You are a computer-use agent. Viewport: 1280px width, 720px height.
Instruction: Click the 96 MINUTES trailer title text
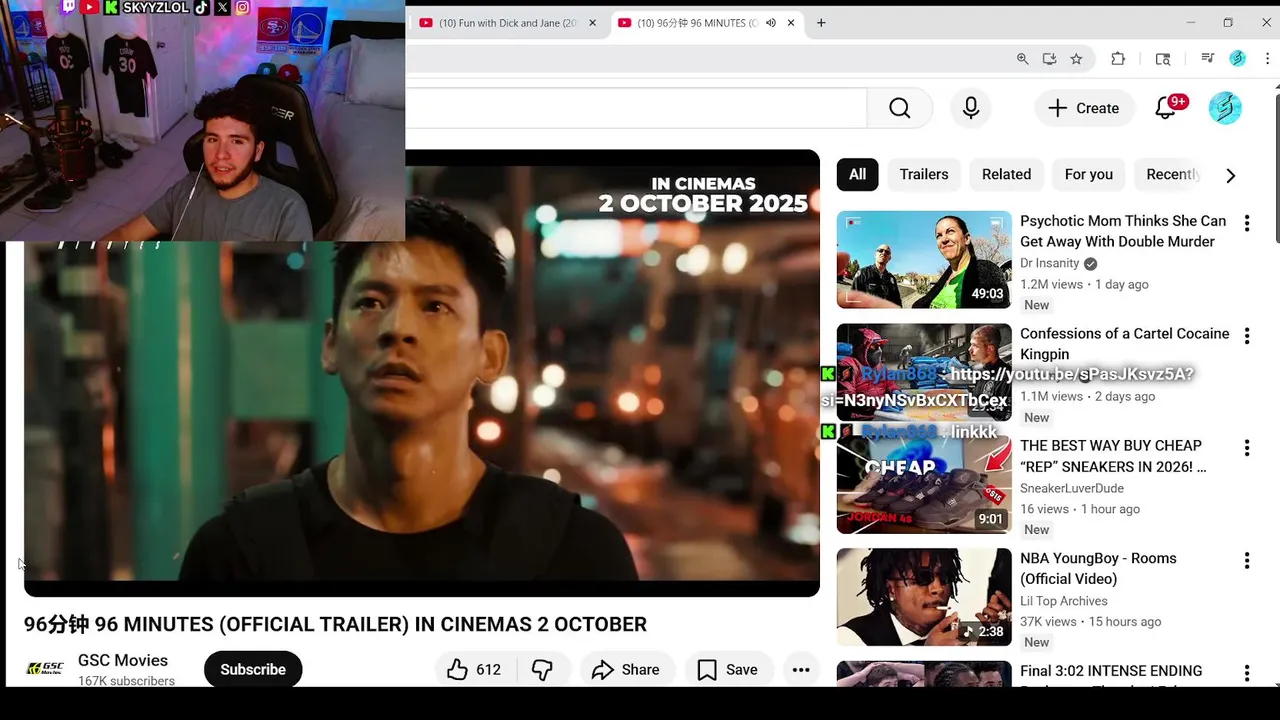coord(335,624)
